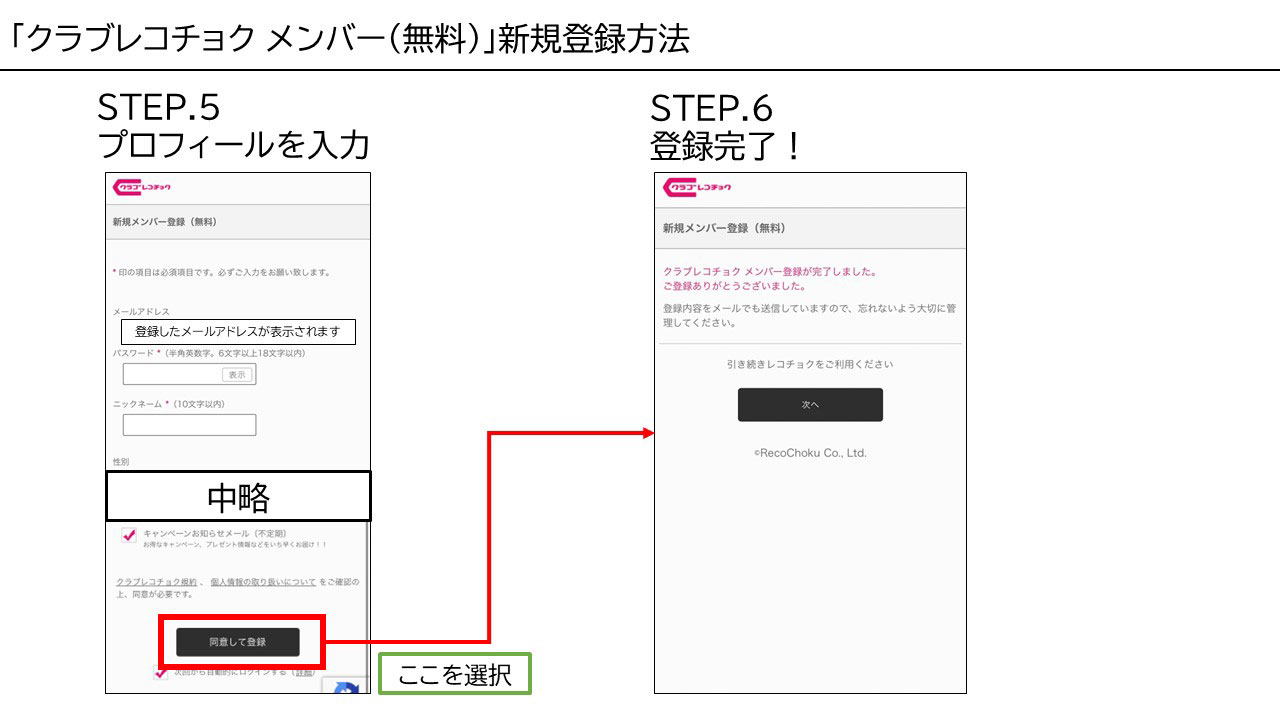Click the STEP.6 heading
The height and width of the screenshot is (720, 1280).
(712, 108)
